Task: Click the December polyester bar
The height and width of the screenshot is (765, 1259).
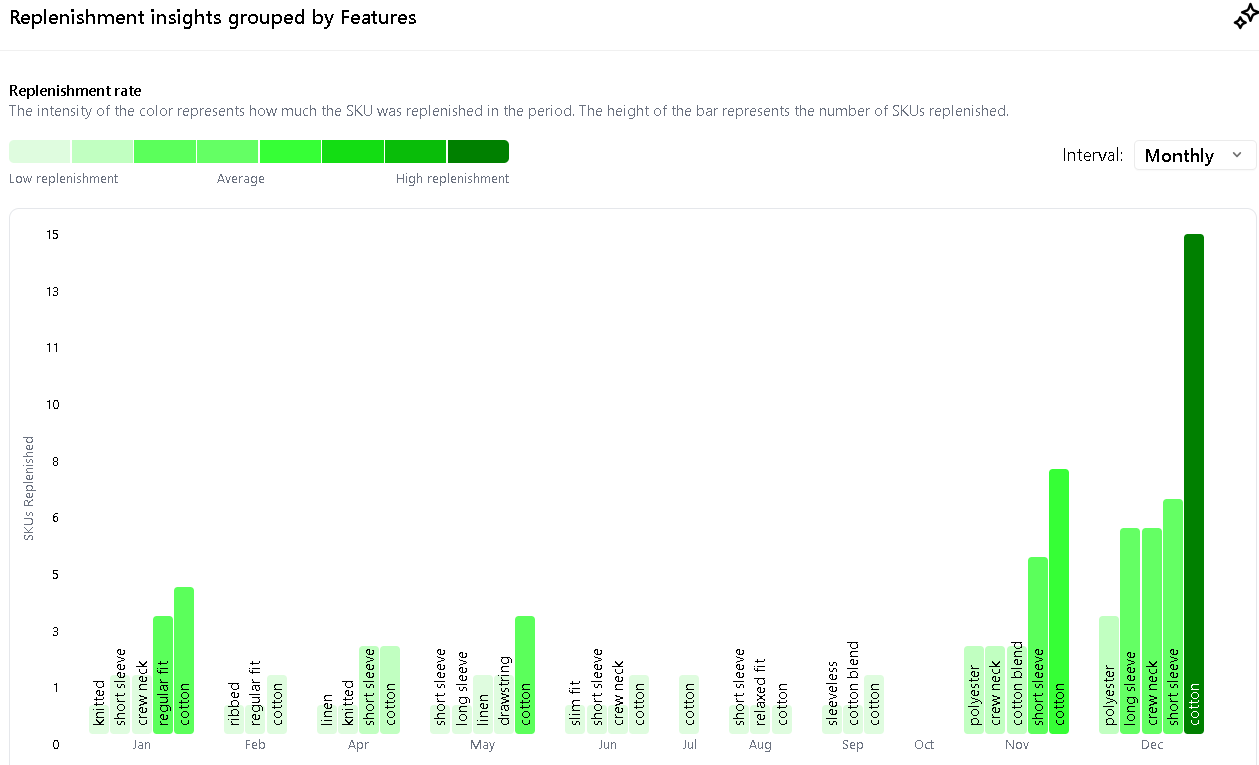Action: (1109, 674)
